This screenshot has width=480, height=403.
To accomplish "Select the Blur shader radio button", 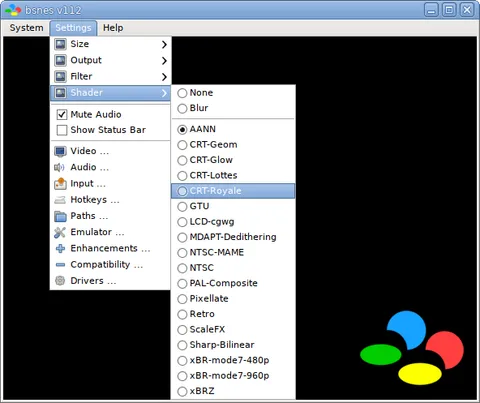I will pos(182,108).
